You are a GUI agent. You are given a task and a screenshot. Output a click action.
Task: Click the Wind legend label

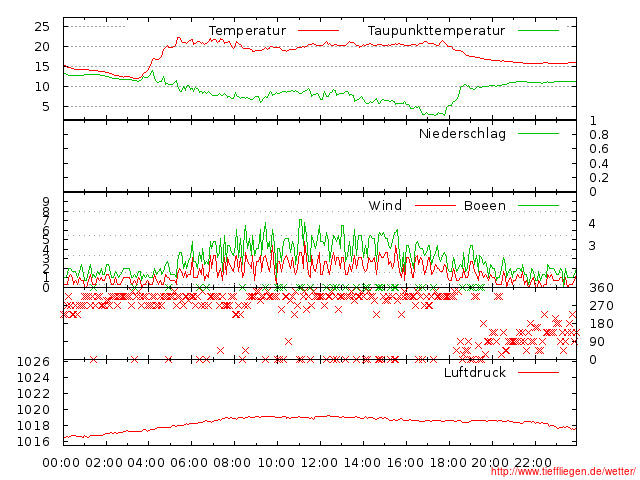tap(385, 205)
